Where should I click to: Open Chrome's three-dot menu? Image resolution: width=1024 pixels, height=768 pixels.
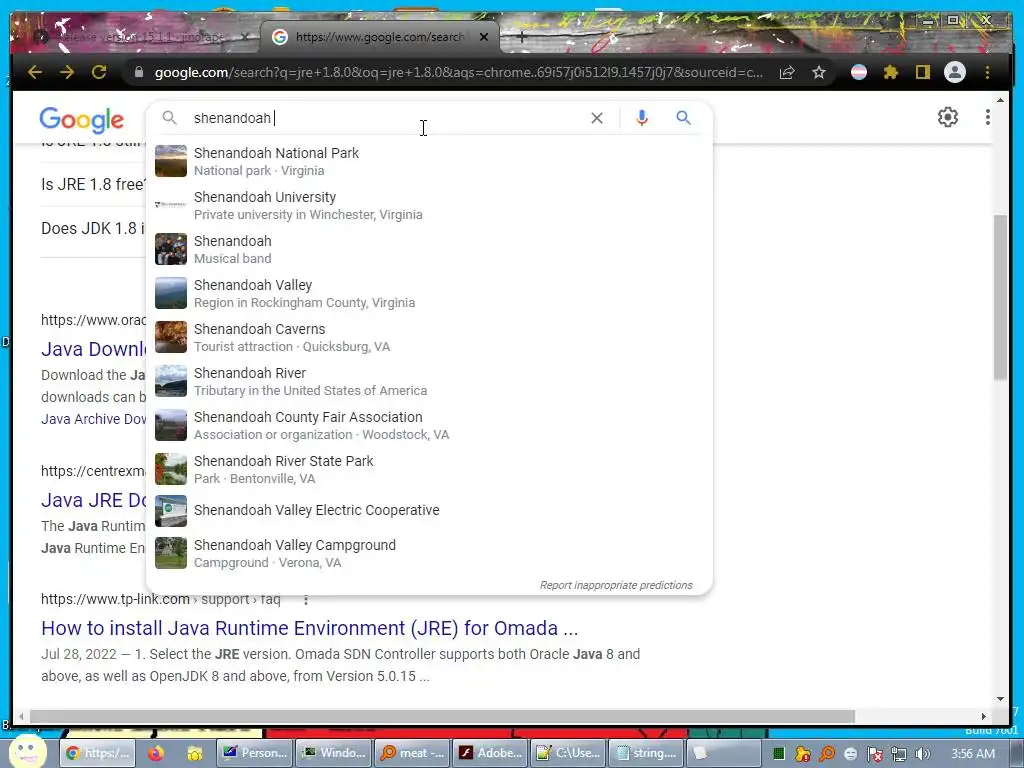[x=987, y=72]
